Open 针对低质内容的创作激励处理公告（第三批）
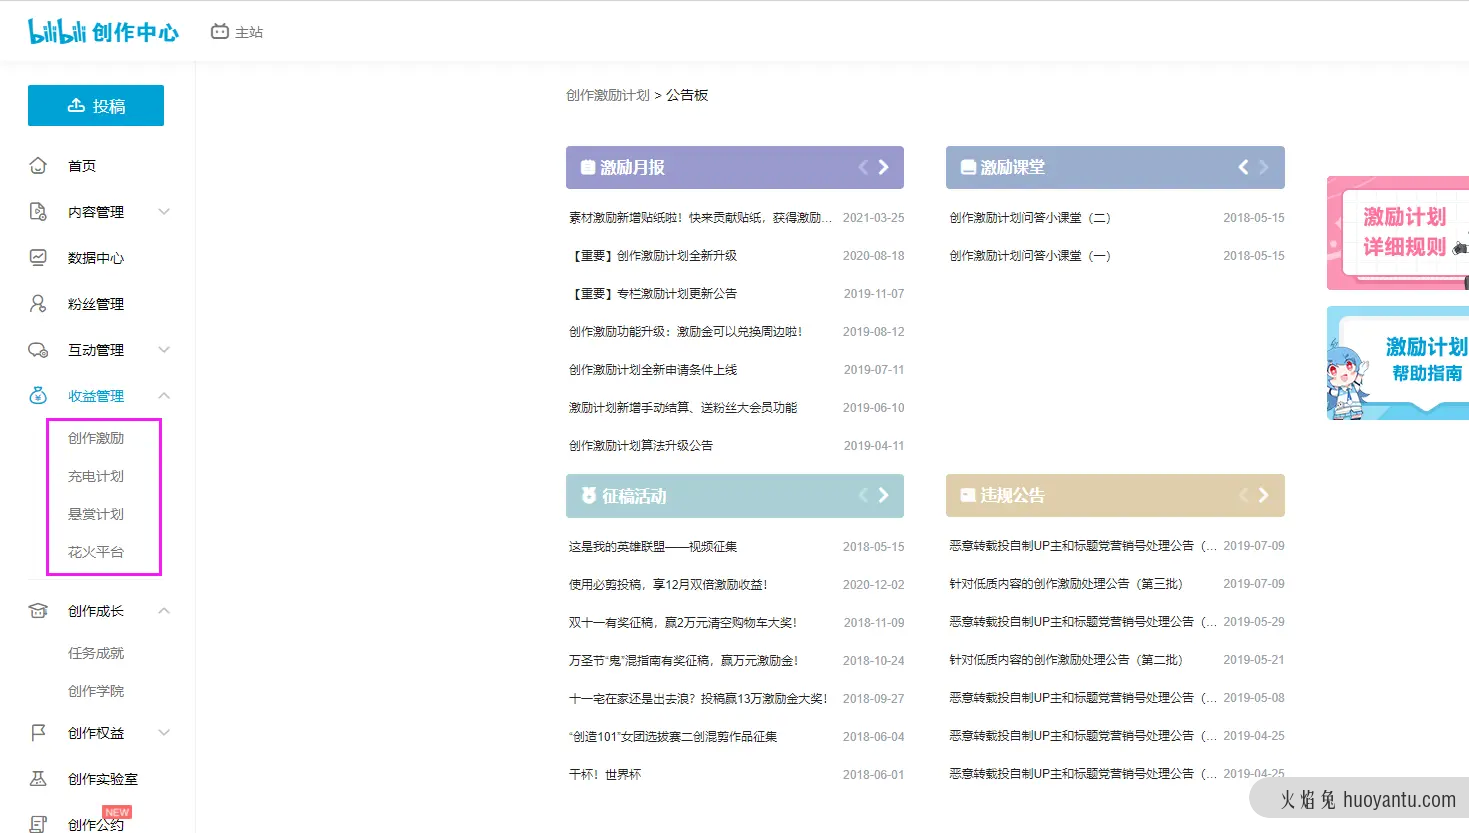This screenshot has width=1469, height=833. pyautogui.click(x=1066, y=584)
